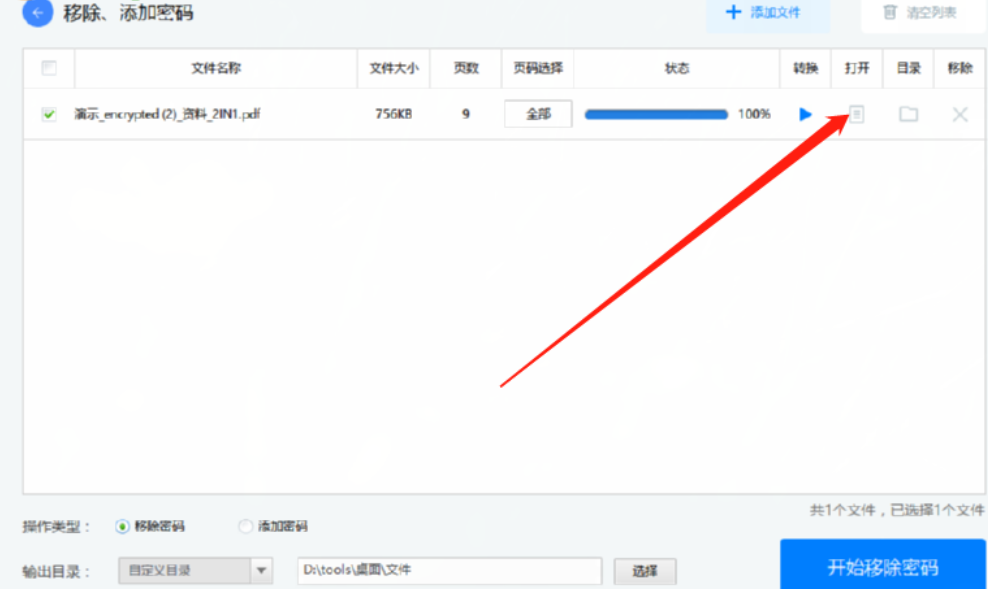This screenshot has width=988, height=590.
Task: Remove the file with the X icon
Action: tap(960, 114)
